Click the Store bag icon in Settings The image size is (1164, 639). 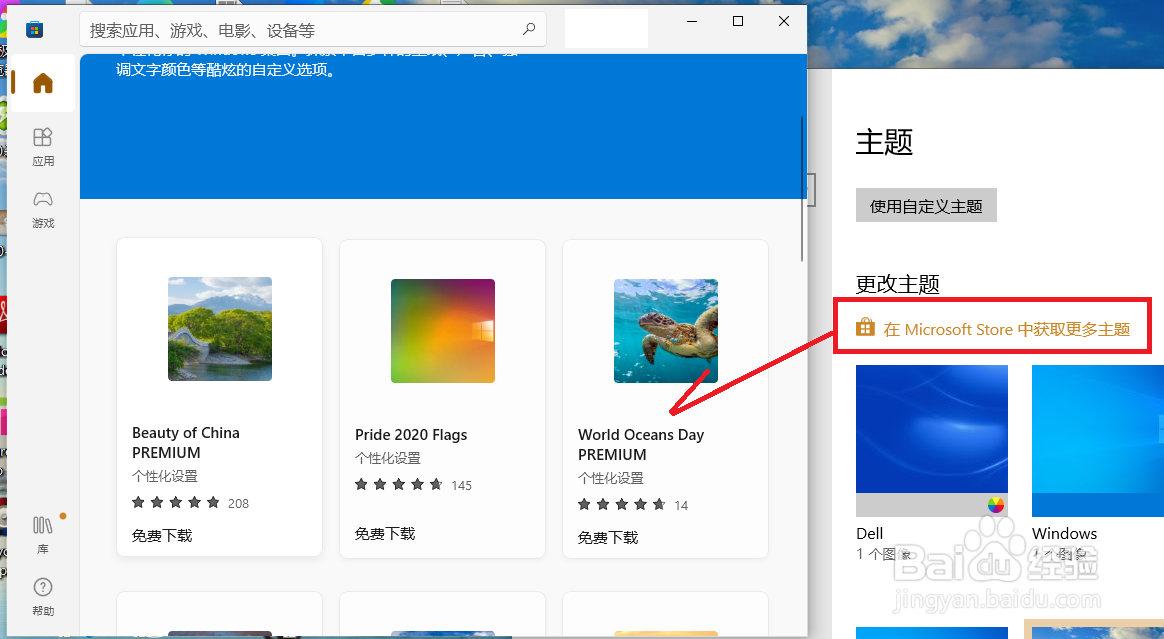[866, 327]
